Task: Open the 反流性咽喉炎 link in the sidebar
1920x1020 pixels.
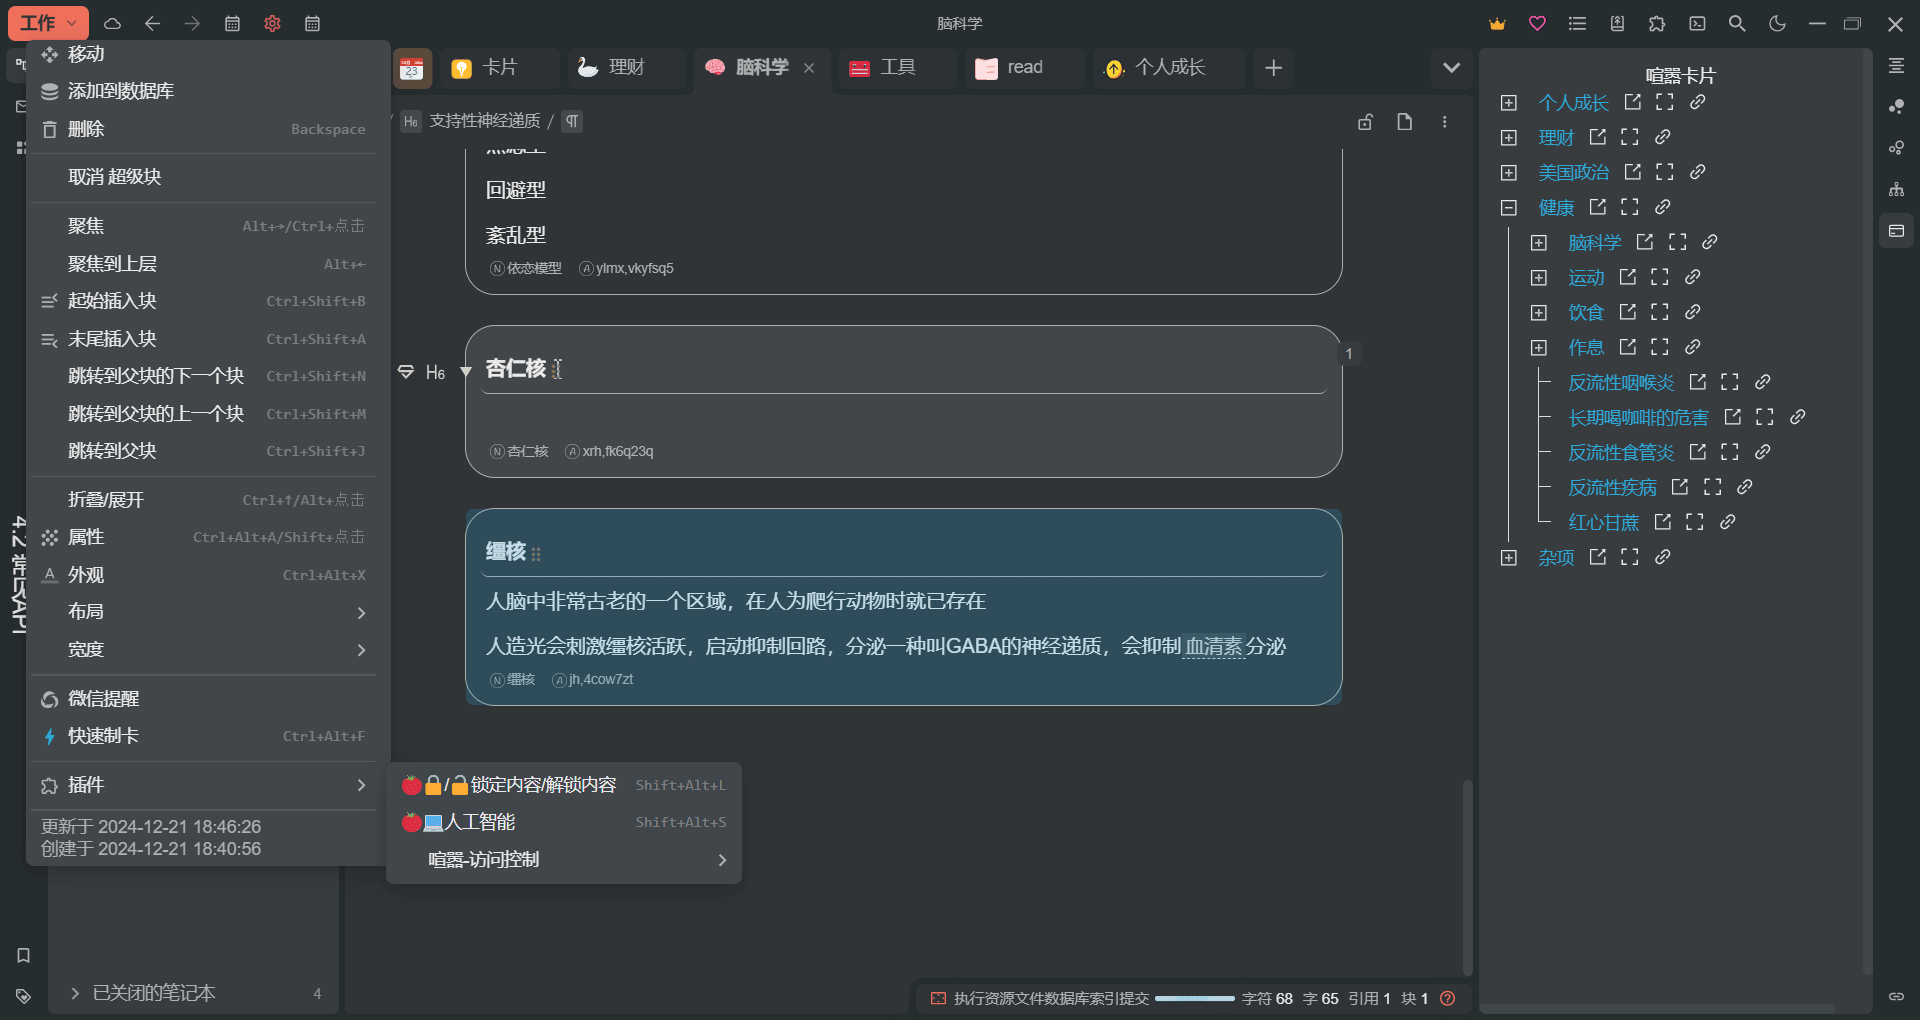Action: tap(1621, 382)
